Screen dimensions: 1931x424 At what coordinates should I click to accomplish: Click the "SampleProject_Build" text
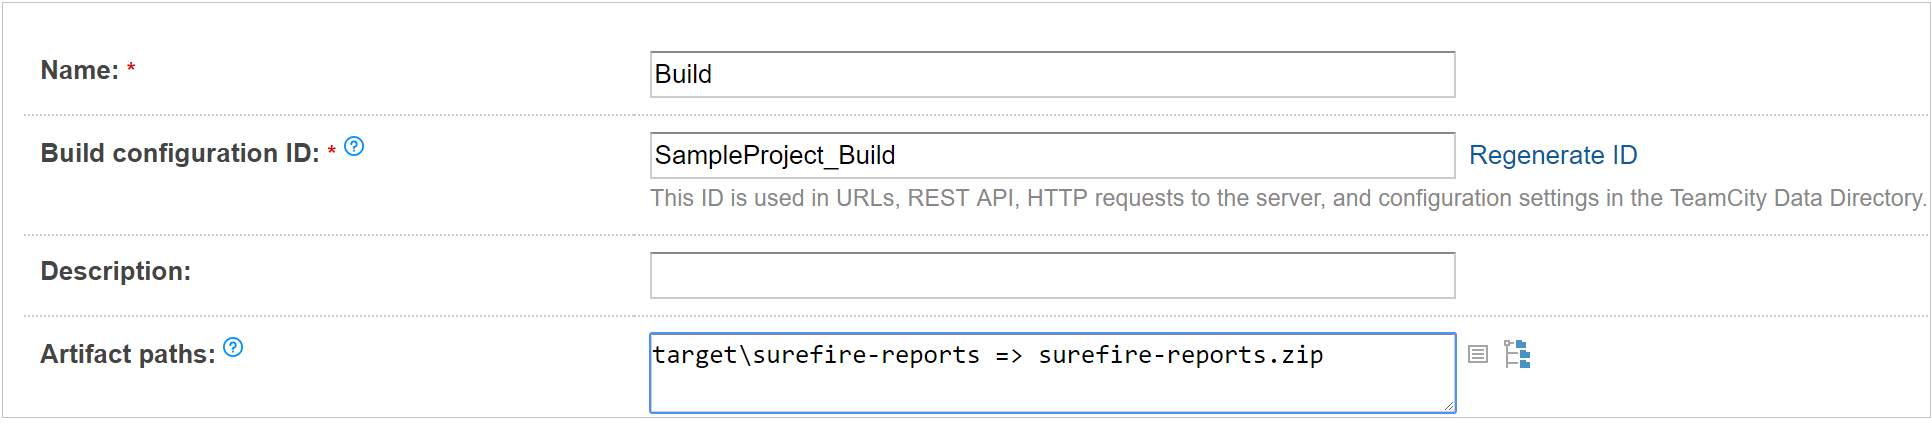click(x=774, y=156)
